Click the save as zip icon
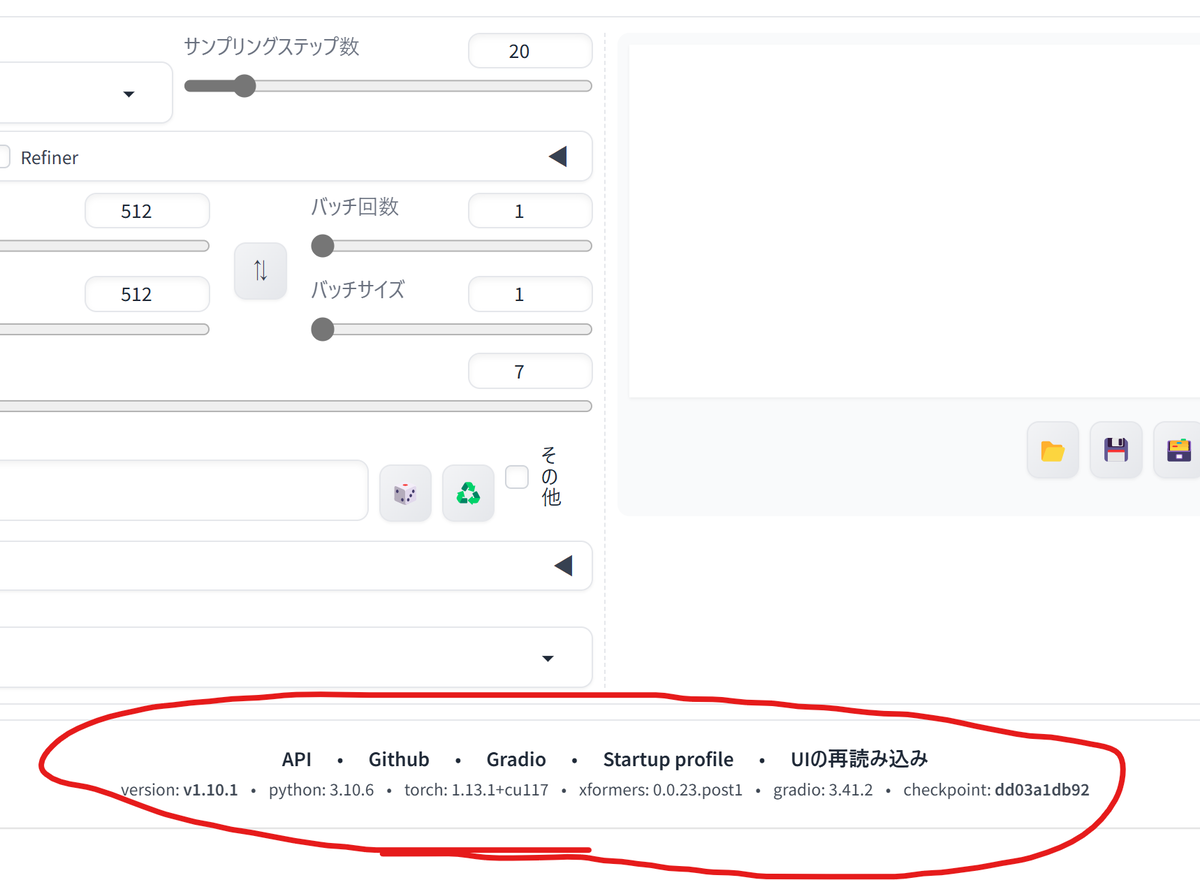Screen dimensions: 1200x880 pos(1177,450)
